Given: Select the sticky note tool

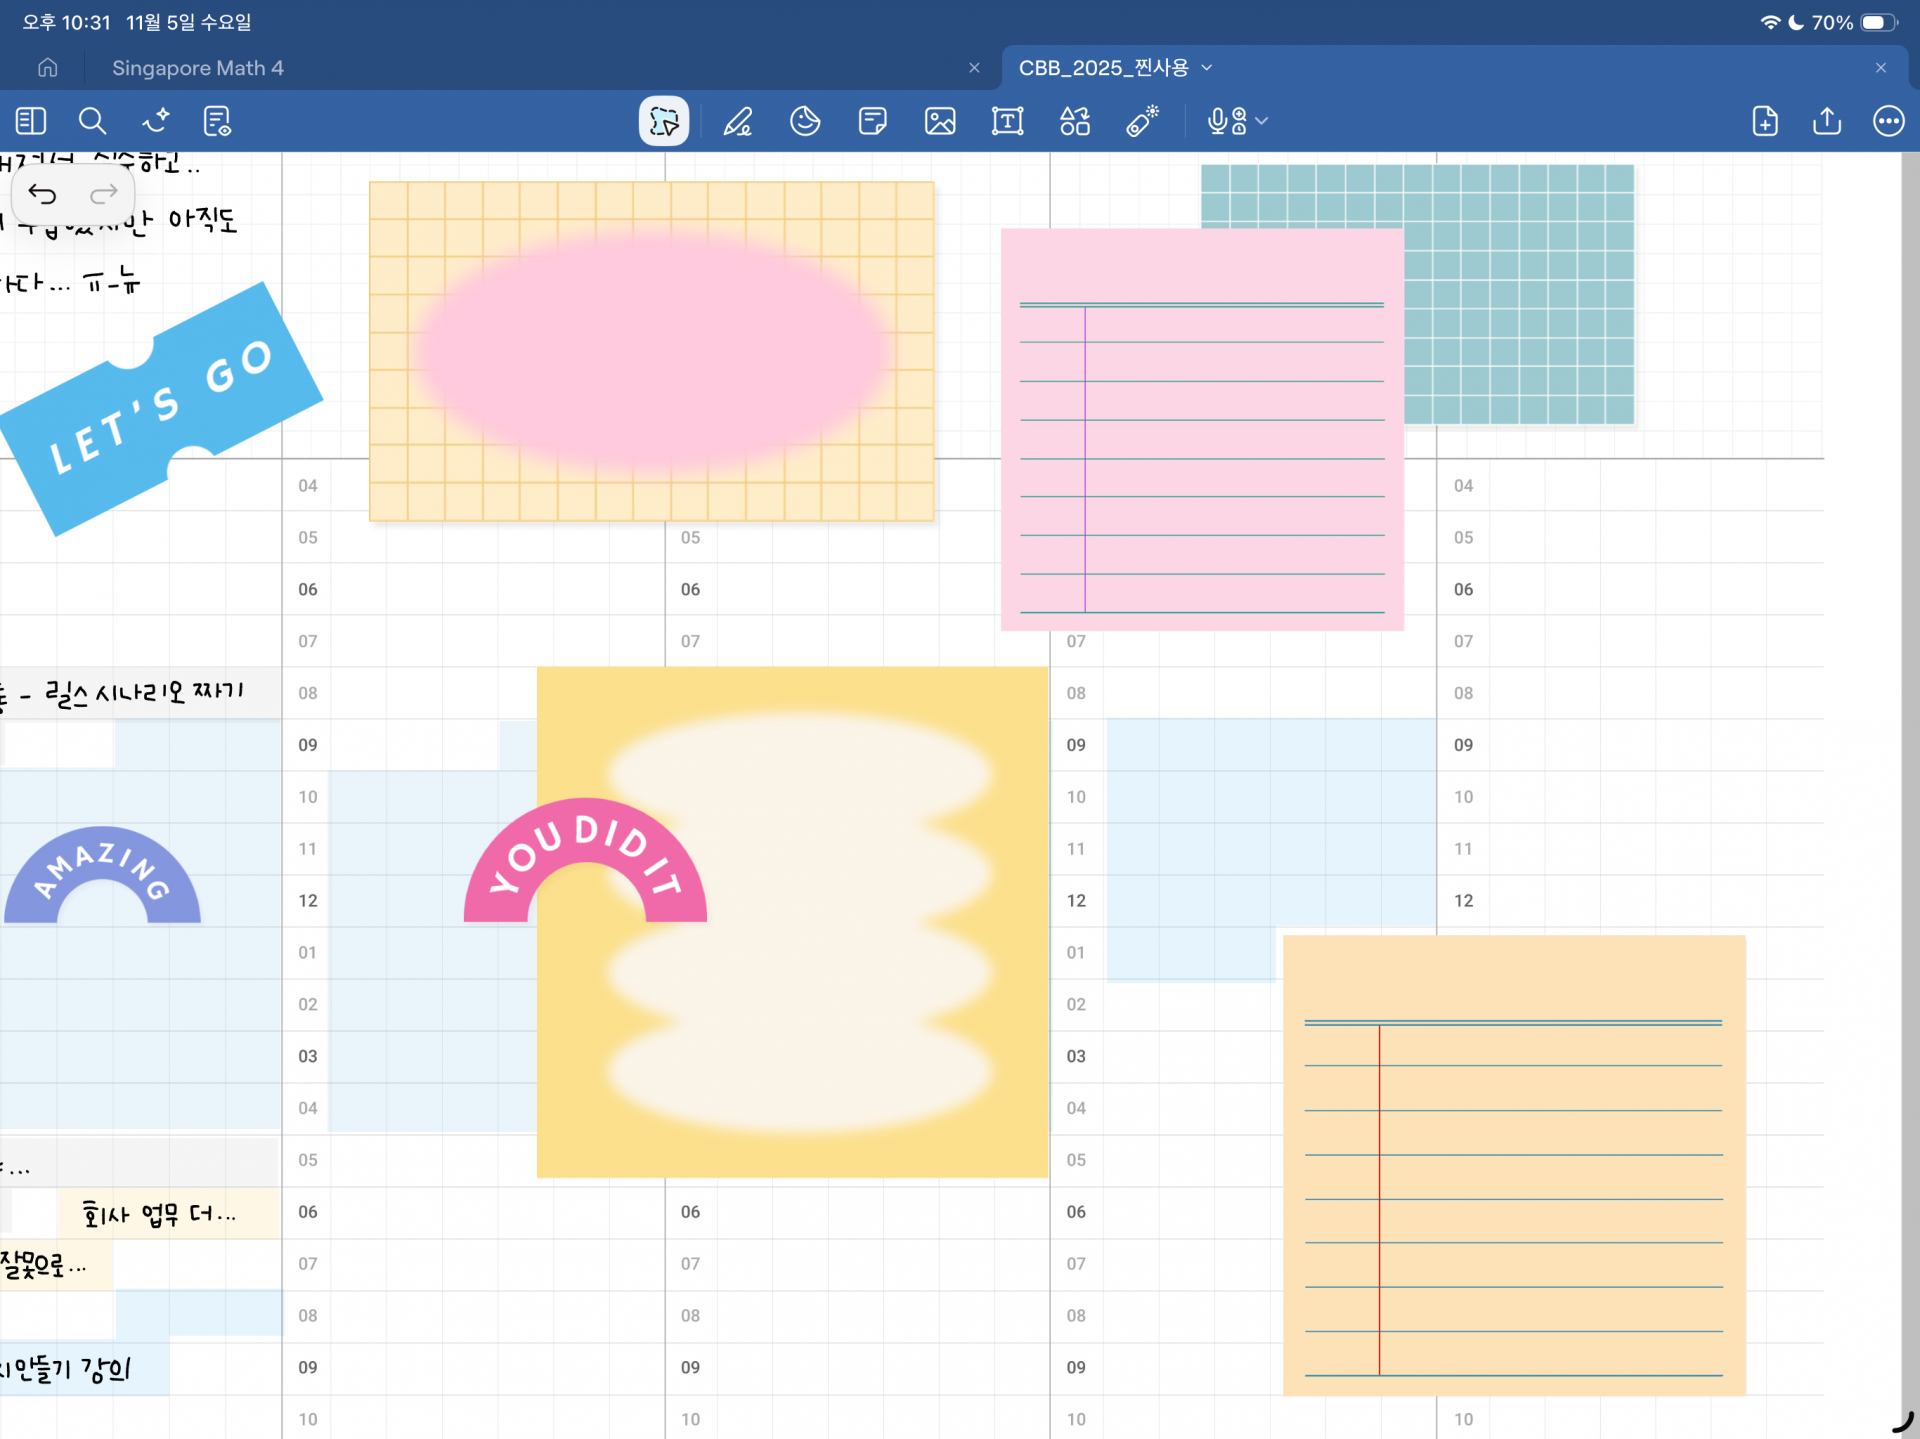Looking at the screenshot, I should pyautogui.click(x=872, y=121).
